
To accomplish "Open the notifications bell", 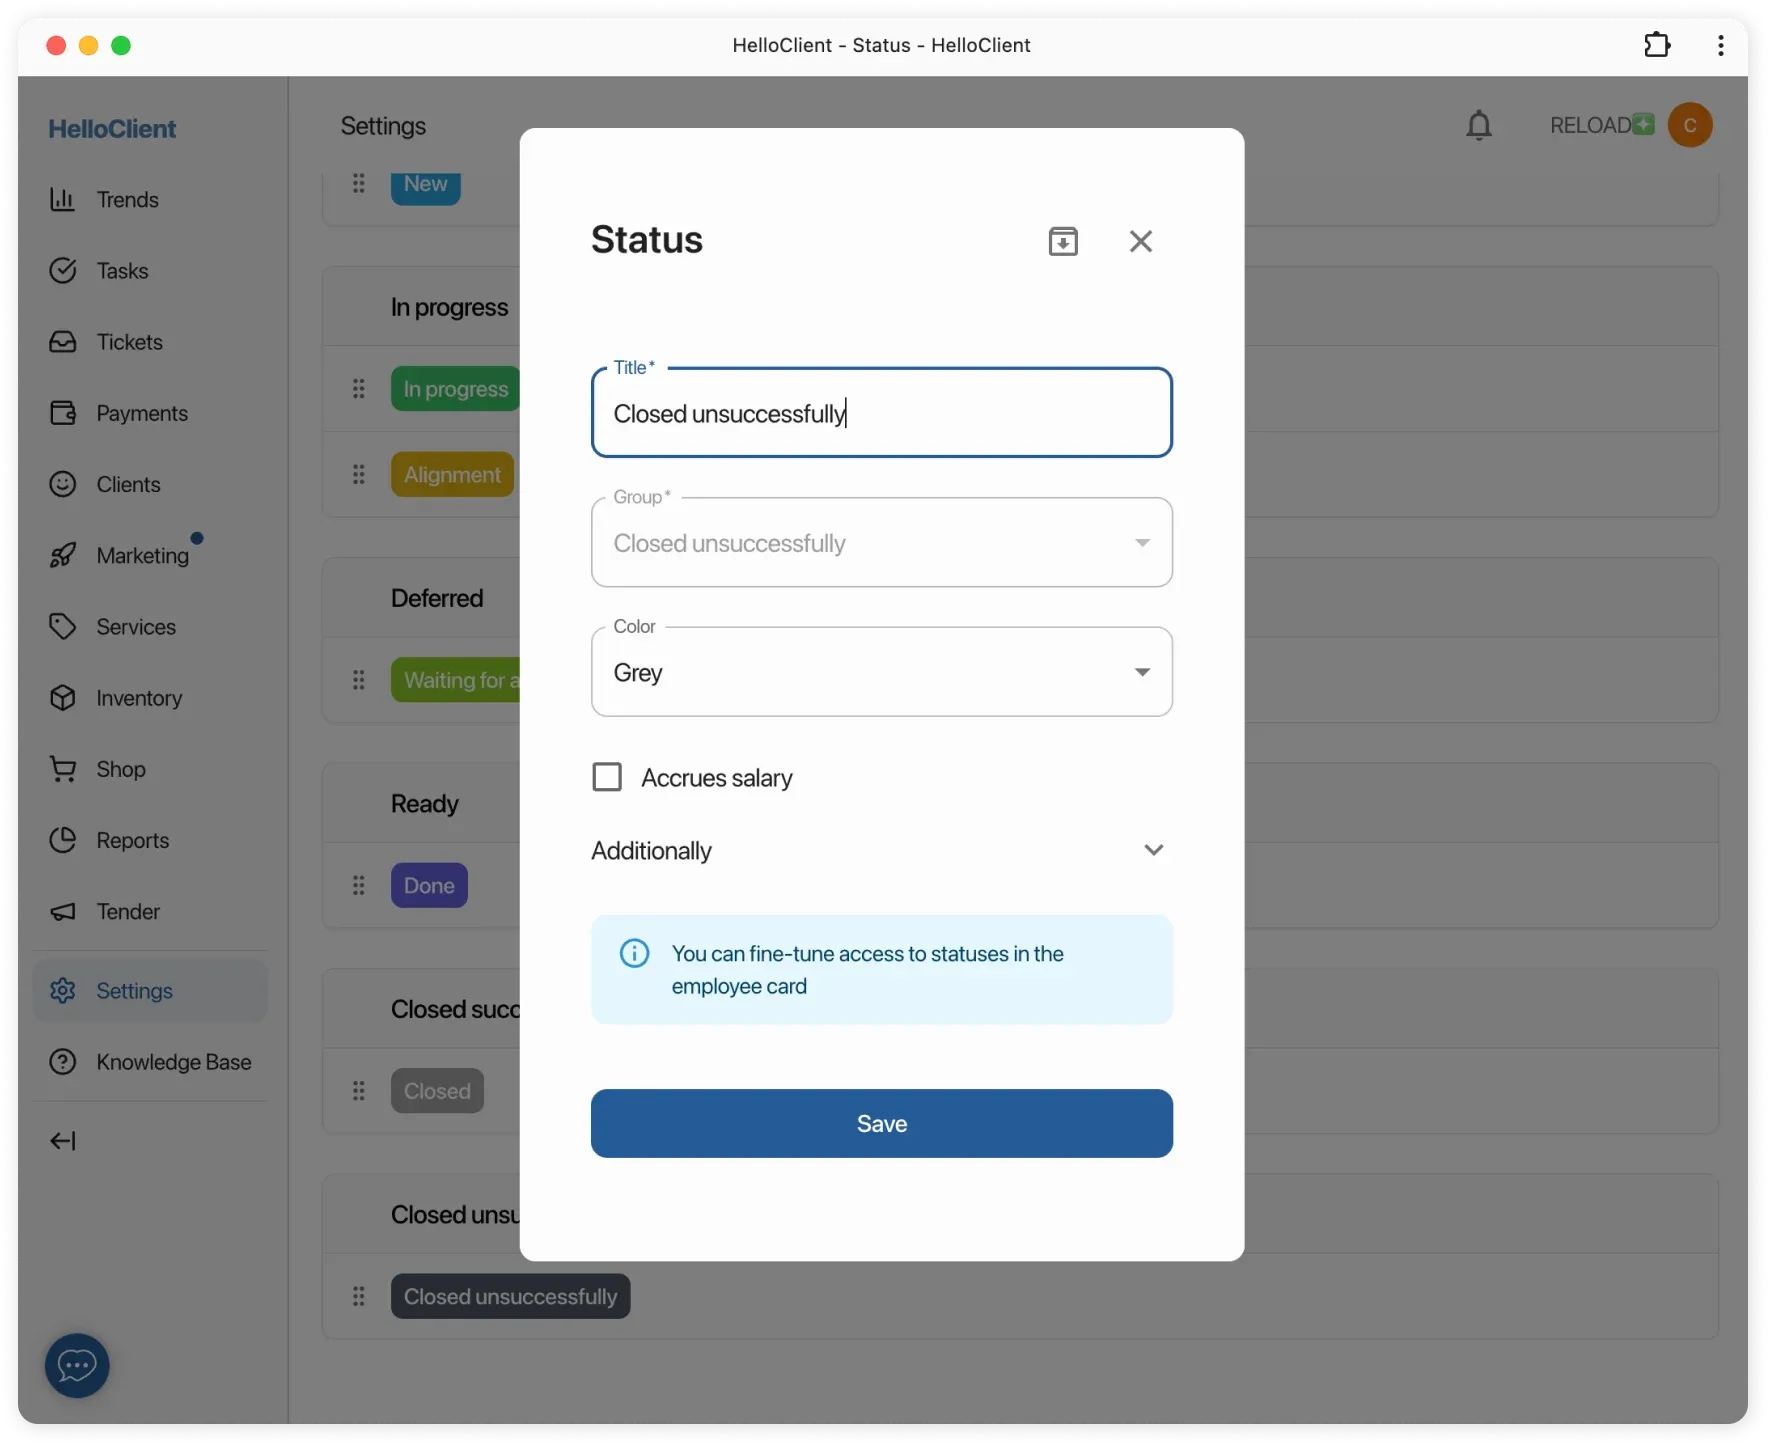I will point(1479,125).
